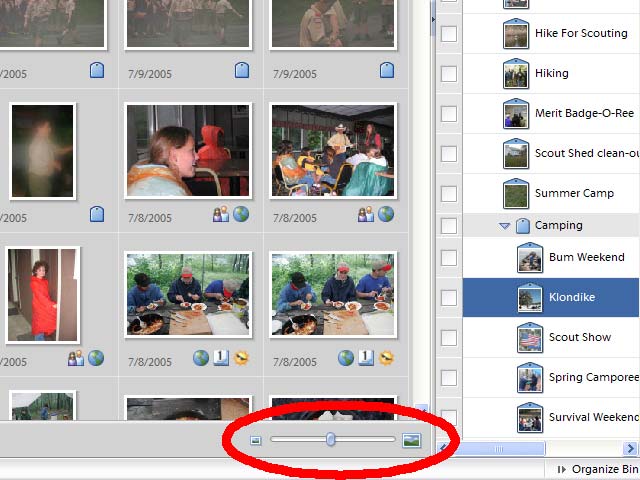Click the globe icon under the guitarist group photo

pyautogui.click(x=386, y=214)
